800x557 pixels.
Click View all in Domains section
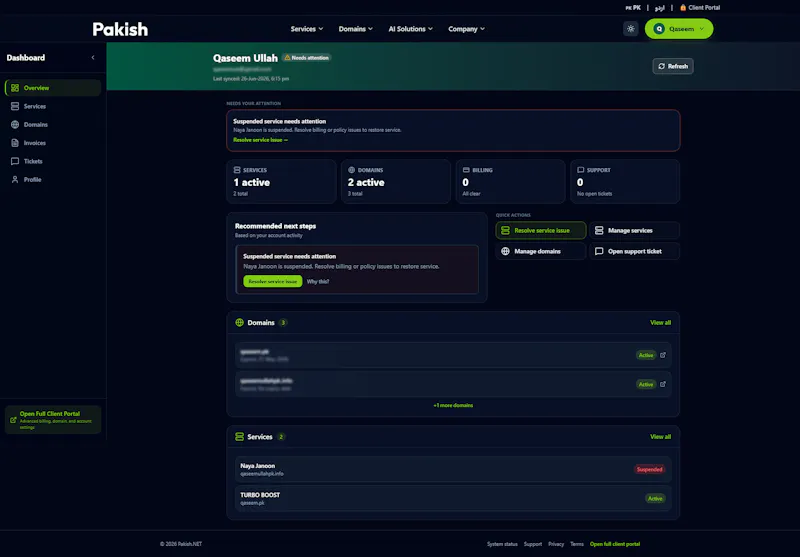point(660,323)
